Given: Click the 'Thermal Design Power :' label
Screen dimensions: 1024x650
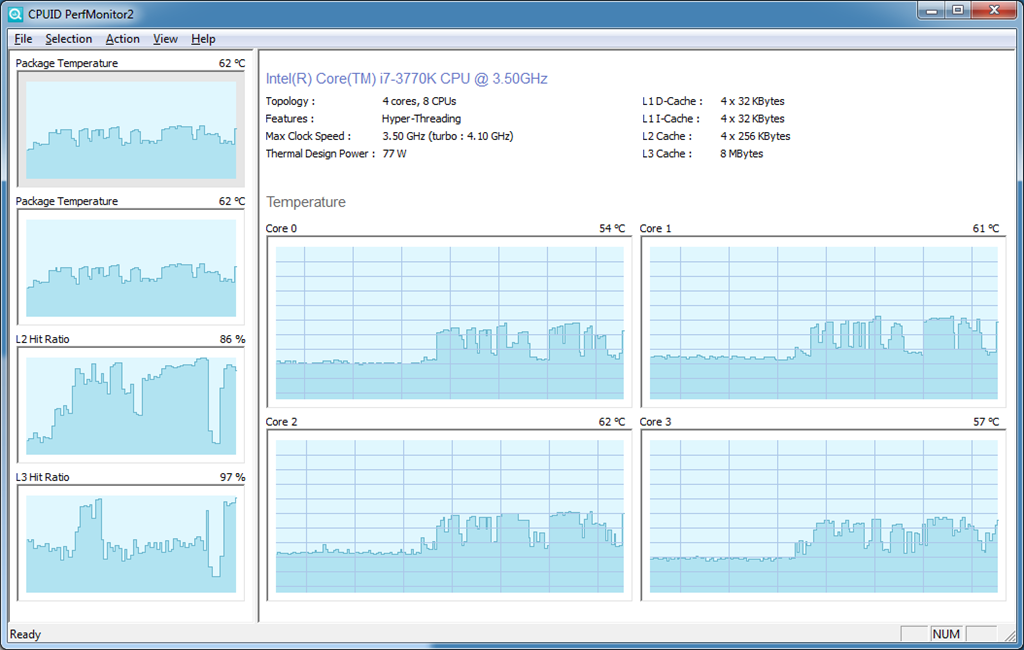Looking at the screenshot, I should [320, 154].
